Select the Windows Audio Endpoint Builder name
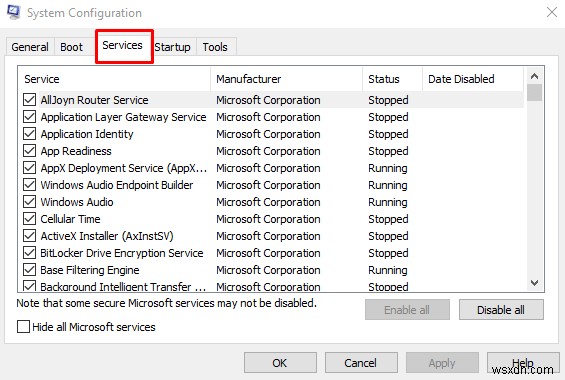565x380 pixels. (117, 185)
